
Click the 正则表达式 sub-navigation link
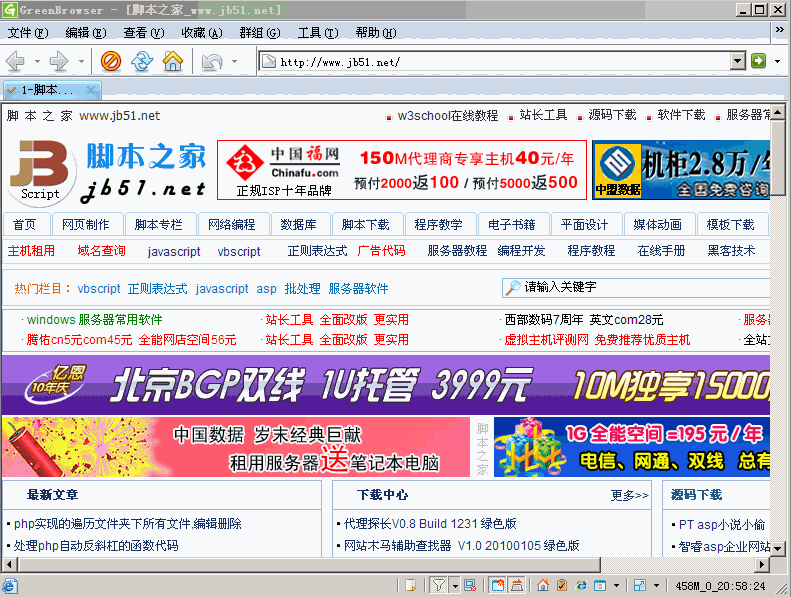[317, 251]
